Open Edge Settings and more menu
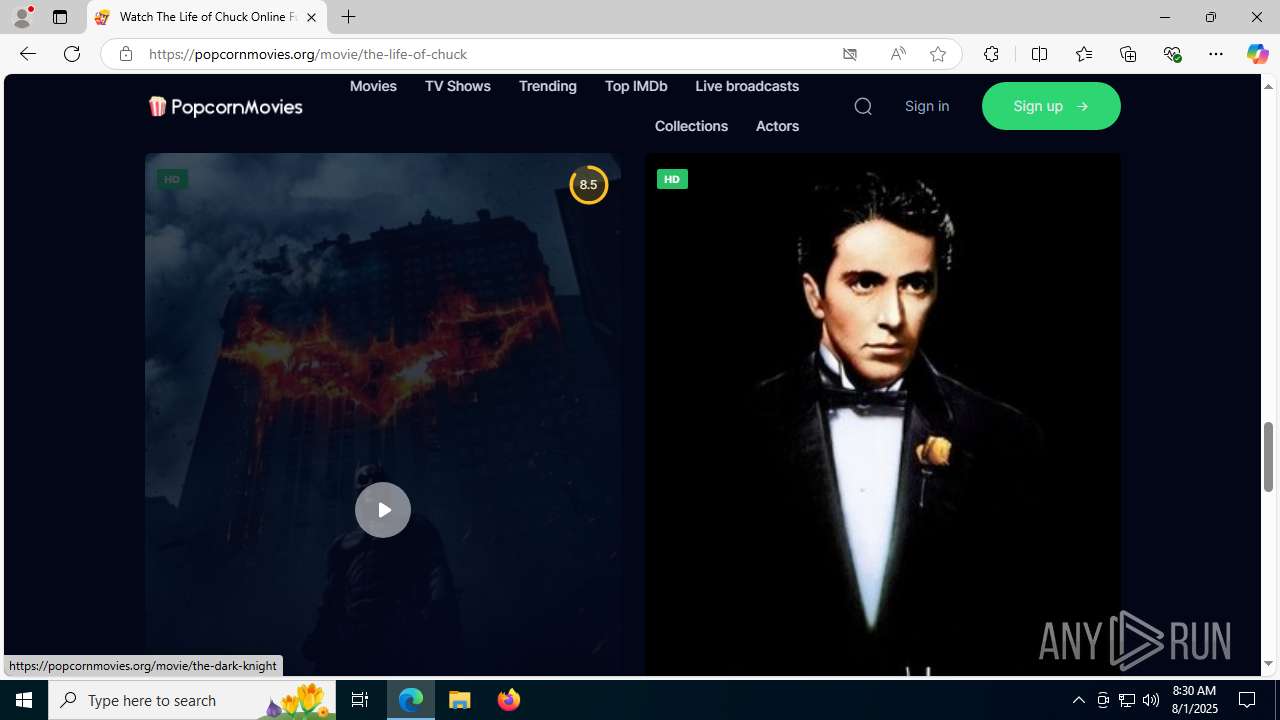This screenshot has height=720, width=1280. coord(1216,54)
